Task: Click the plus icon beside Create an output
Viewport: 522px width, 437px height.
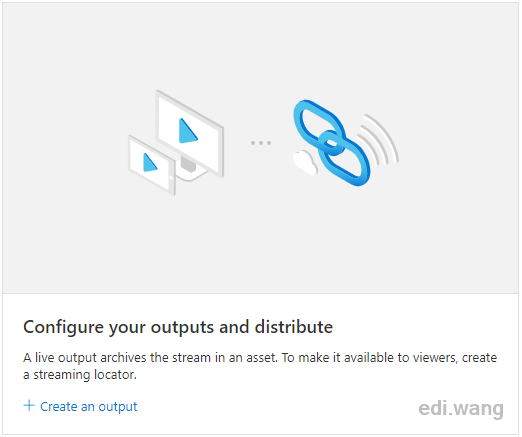Action: pyautogui.click(x=29, y=406)
